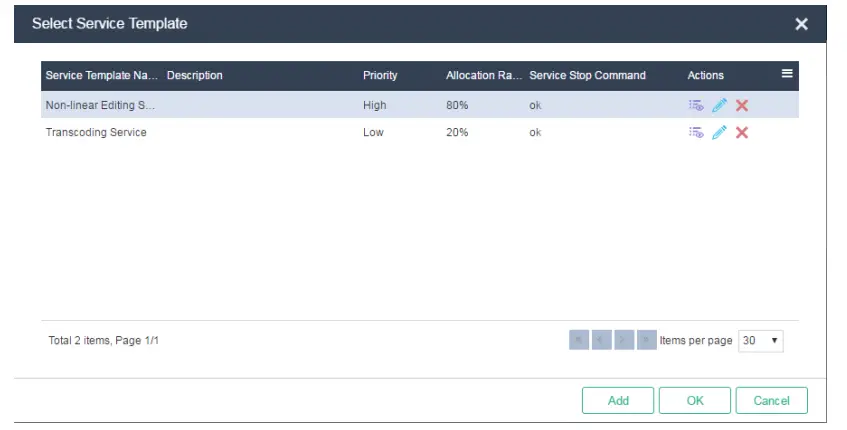Click the ok stop command in Transcoding row
The width and height of the screenshot is (847, 430).
coord(535,132)
